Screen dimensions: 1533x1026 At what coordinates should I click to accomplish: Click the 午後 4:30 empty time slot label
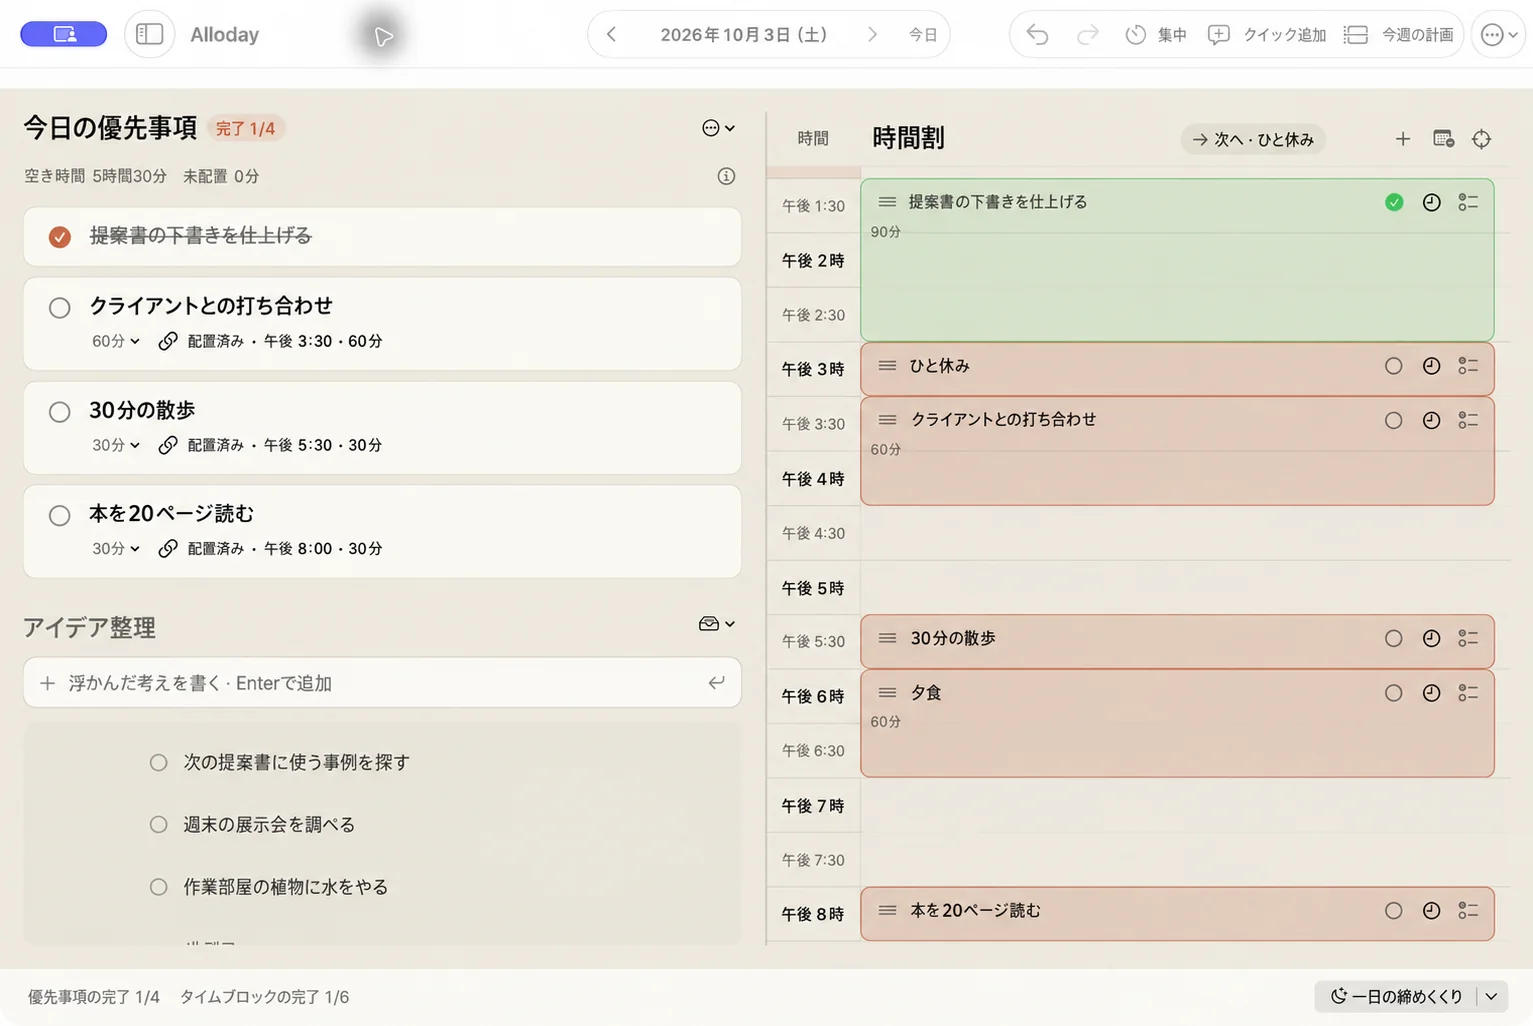814,533
